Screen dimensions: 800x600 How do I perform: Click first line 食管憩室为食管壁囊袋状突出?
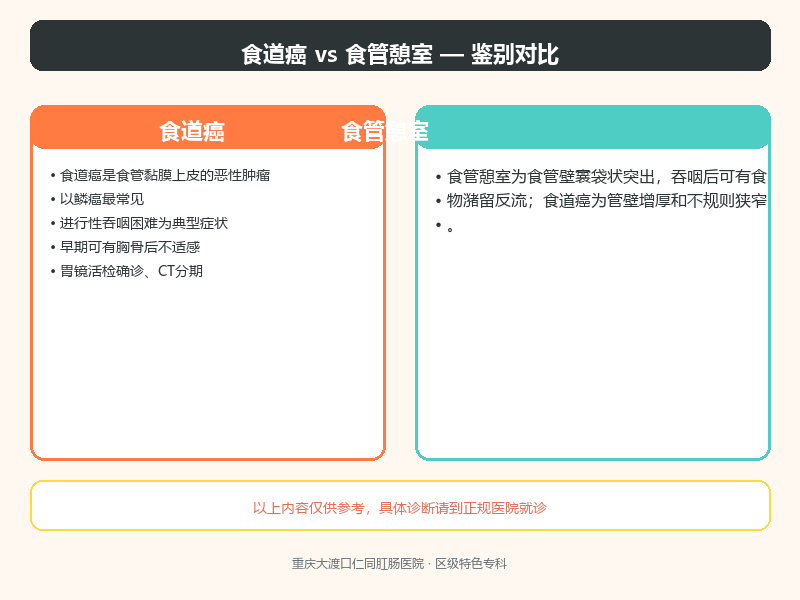[x=607, y=177]
